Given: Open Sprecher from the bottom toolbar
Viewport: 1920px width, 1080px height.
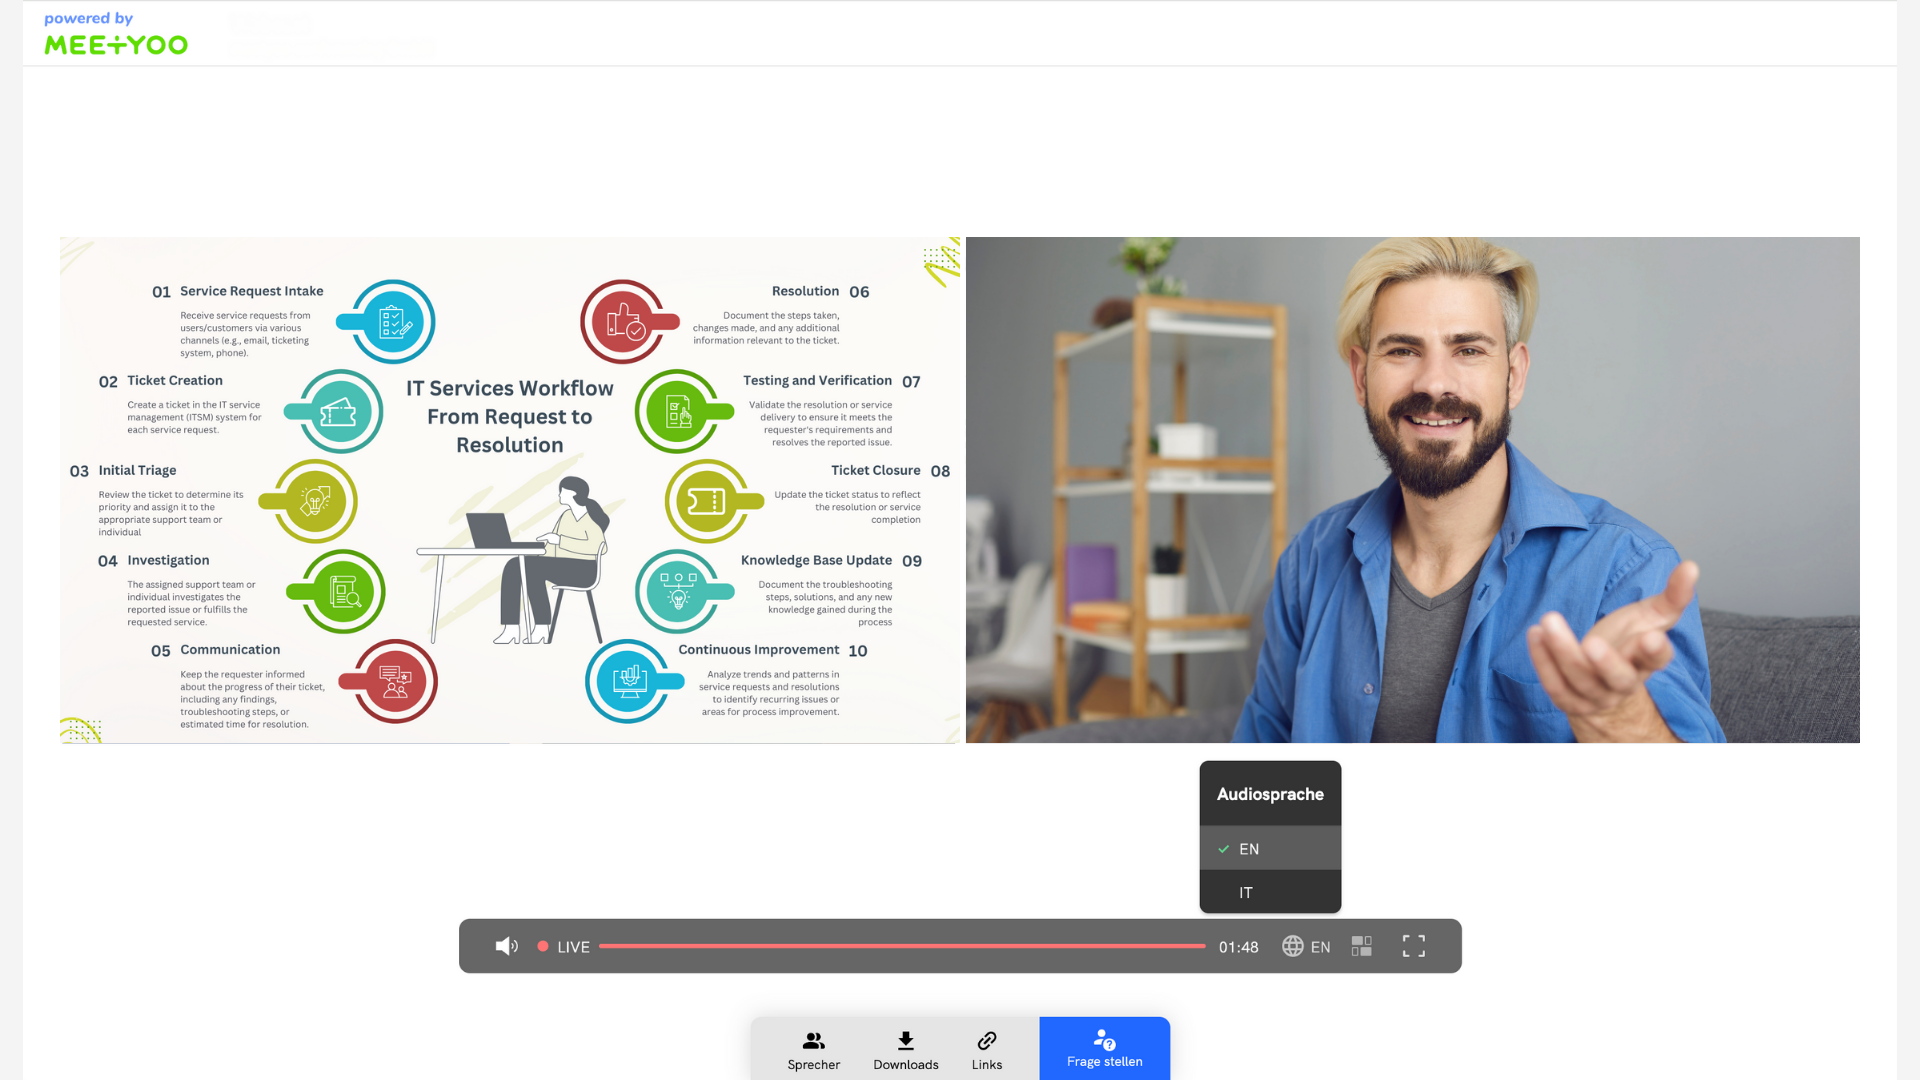Looking at the screenshot, I should pos(813,1050).
